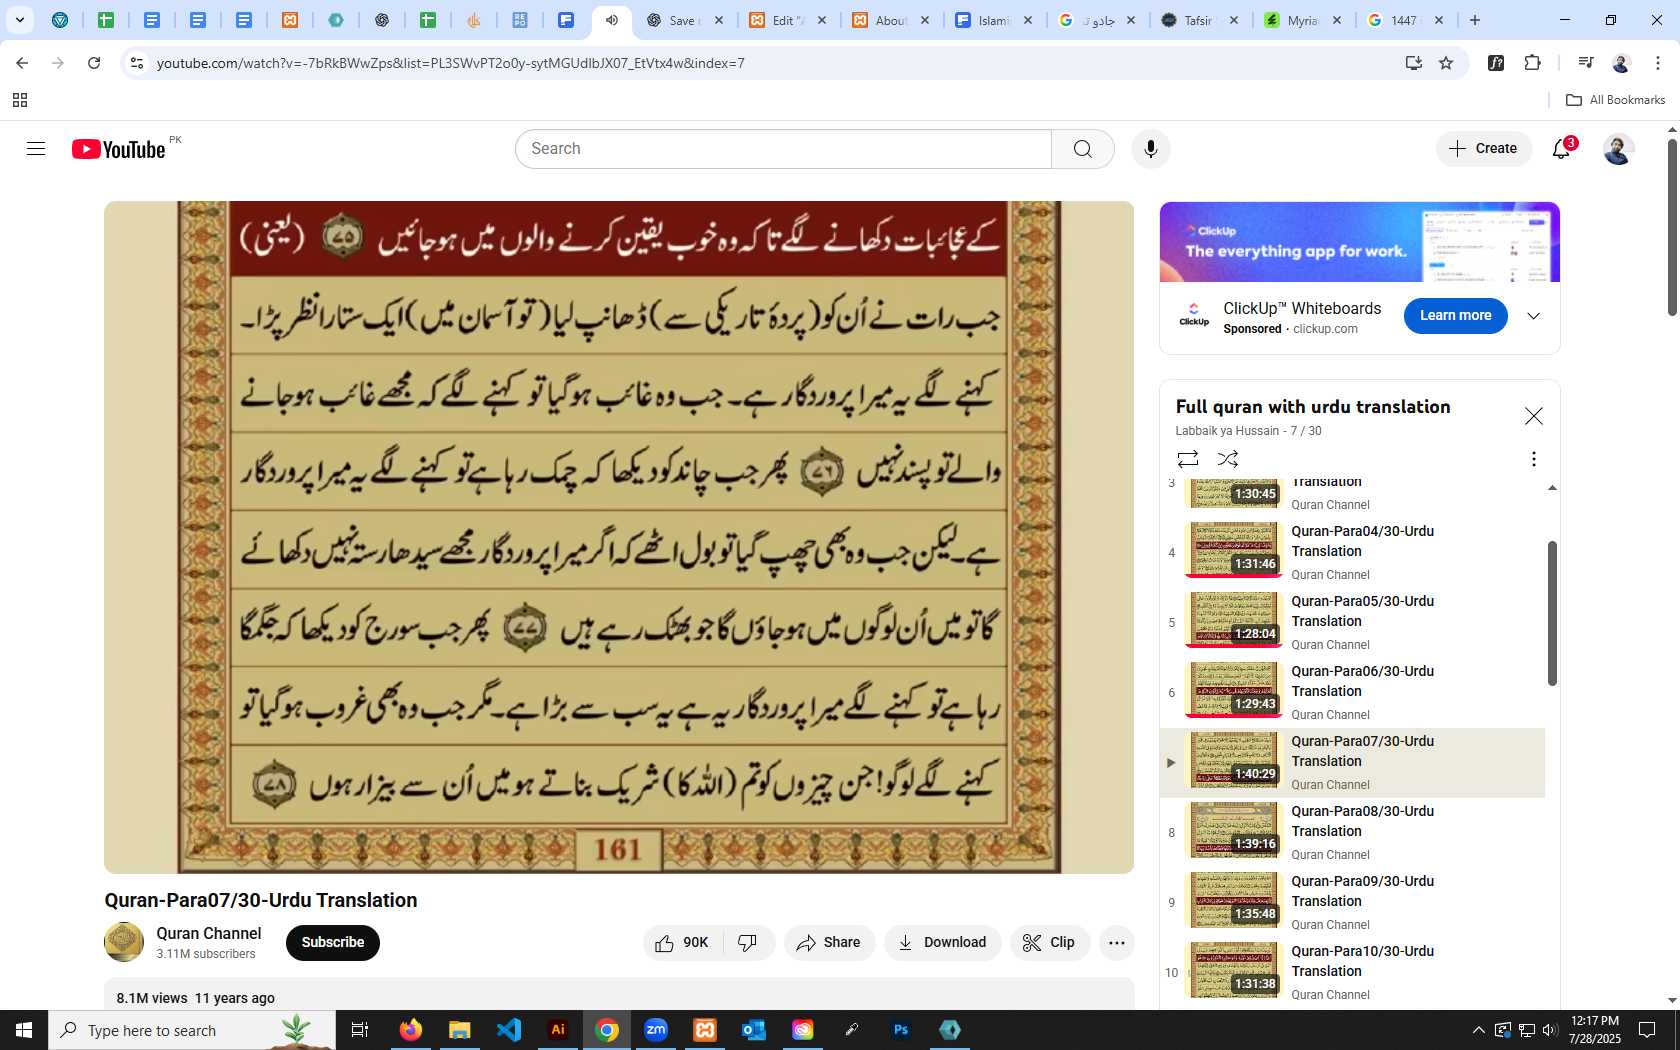This screenshot has height=1050, width=1680.
Task: Click the URL address bar
Action: coord(770,63)
